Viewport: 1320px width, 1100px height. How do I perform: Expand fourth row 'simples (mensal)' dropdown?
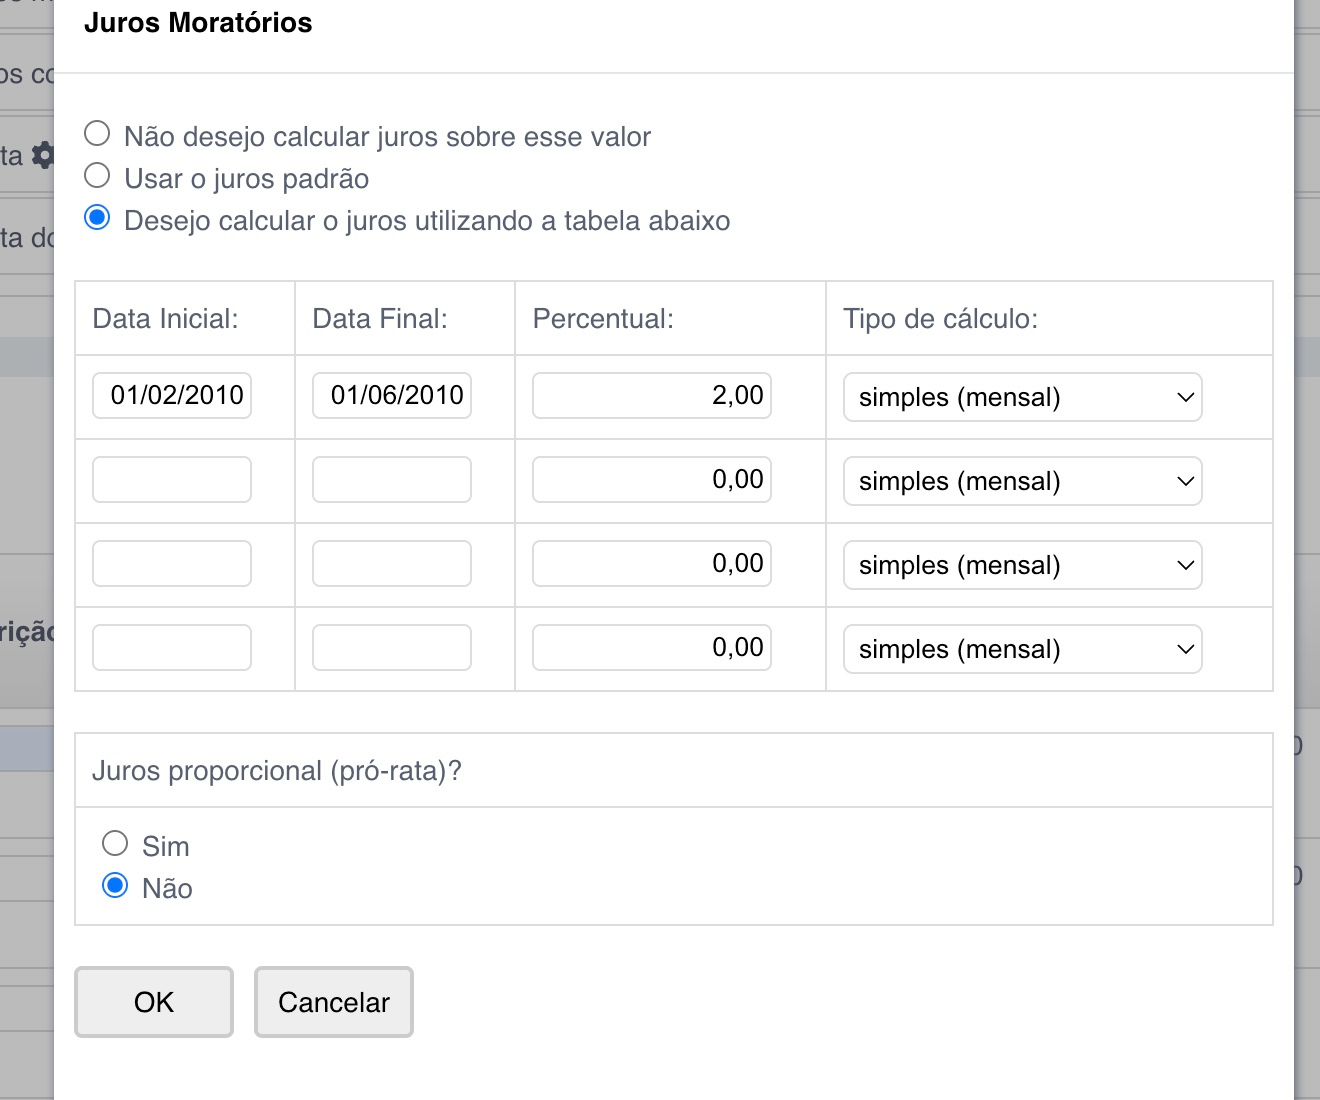pyautogui.click(x=1022, y=649)
